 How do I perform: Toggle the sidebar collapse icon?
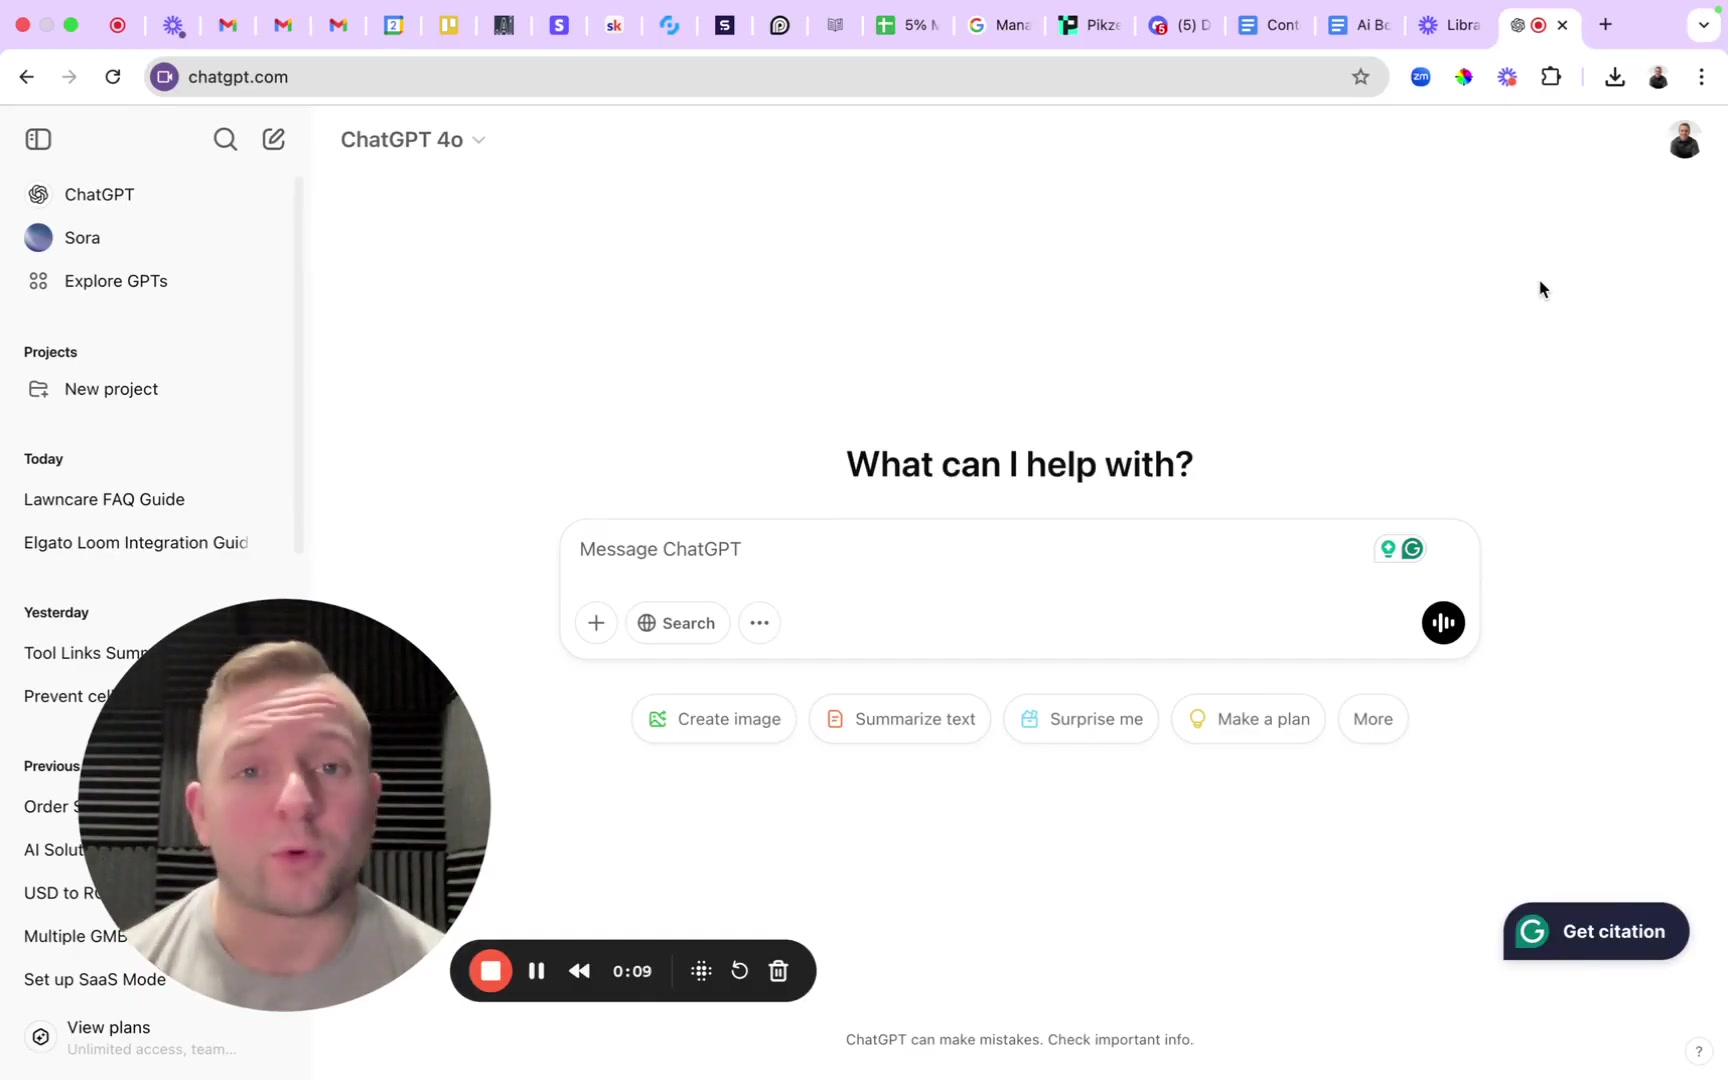tap(38, 139)
